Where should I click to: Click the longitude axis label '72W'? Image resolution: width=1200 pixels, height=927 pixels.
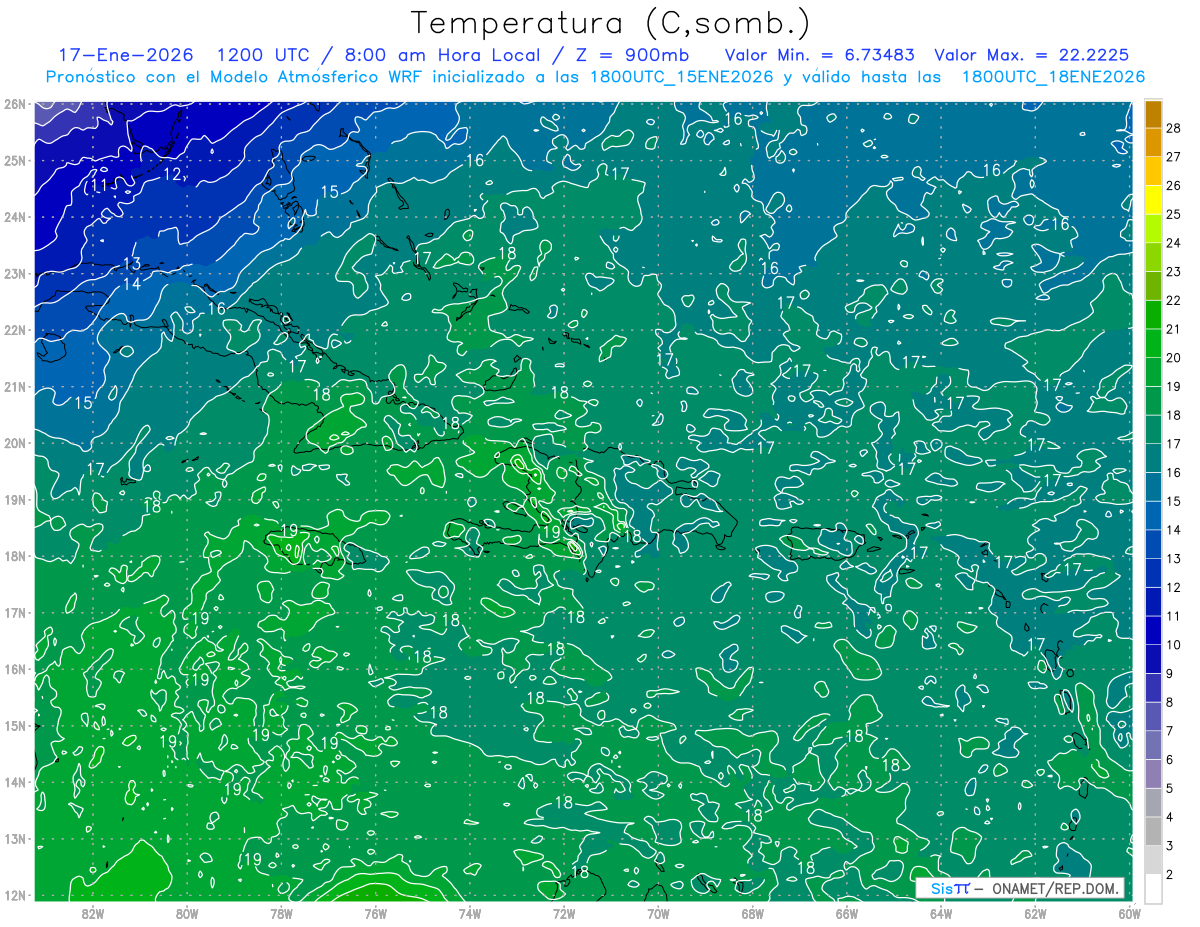coord(563,914)
